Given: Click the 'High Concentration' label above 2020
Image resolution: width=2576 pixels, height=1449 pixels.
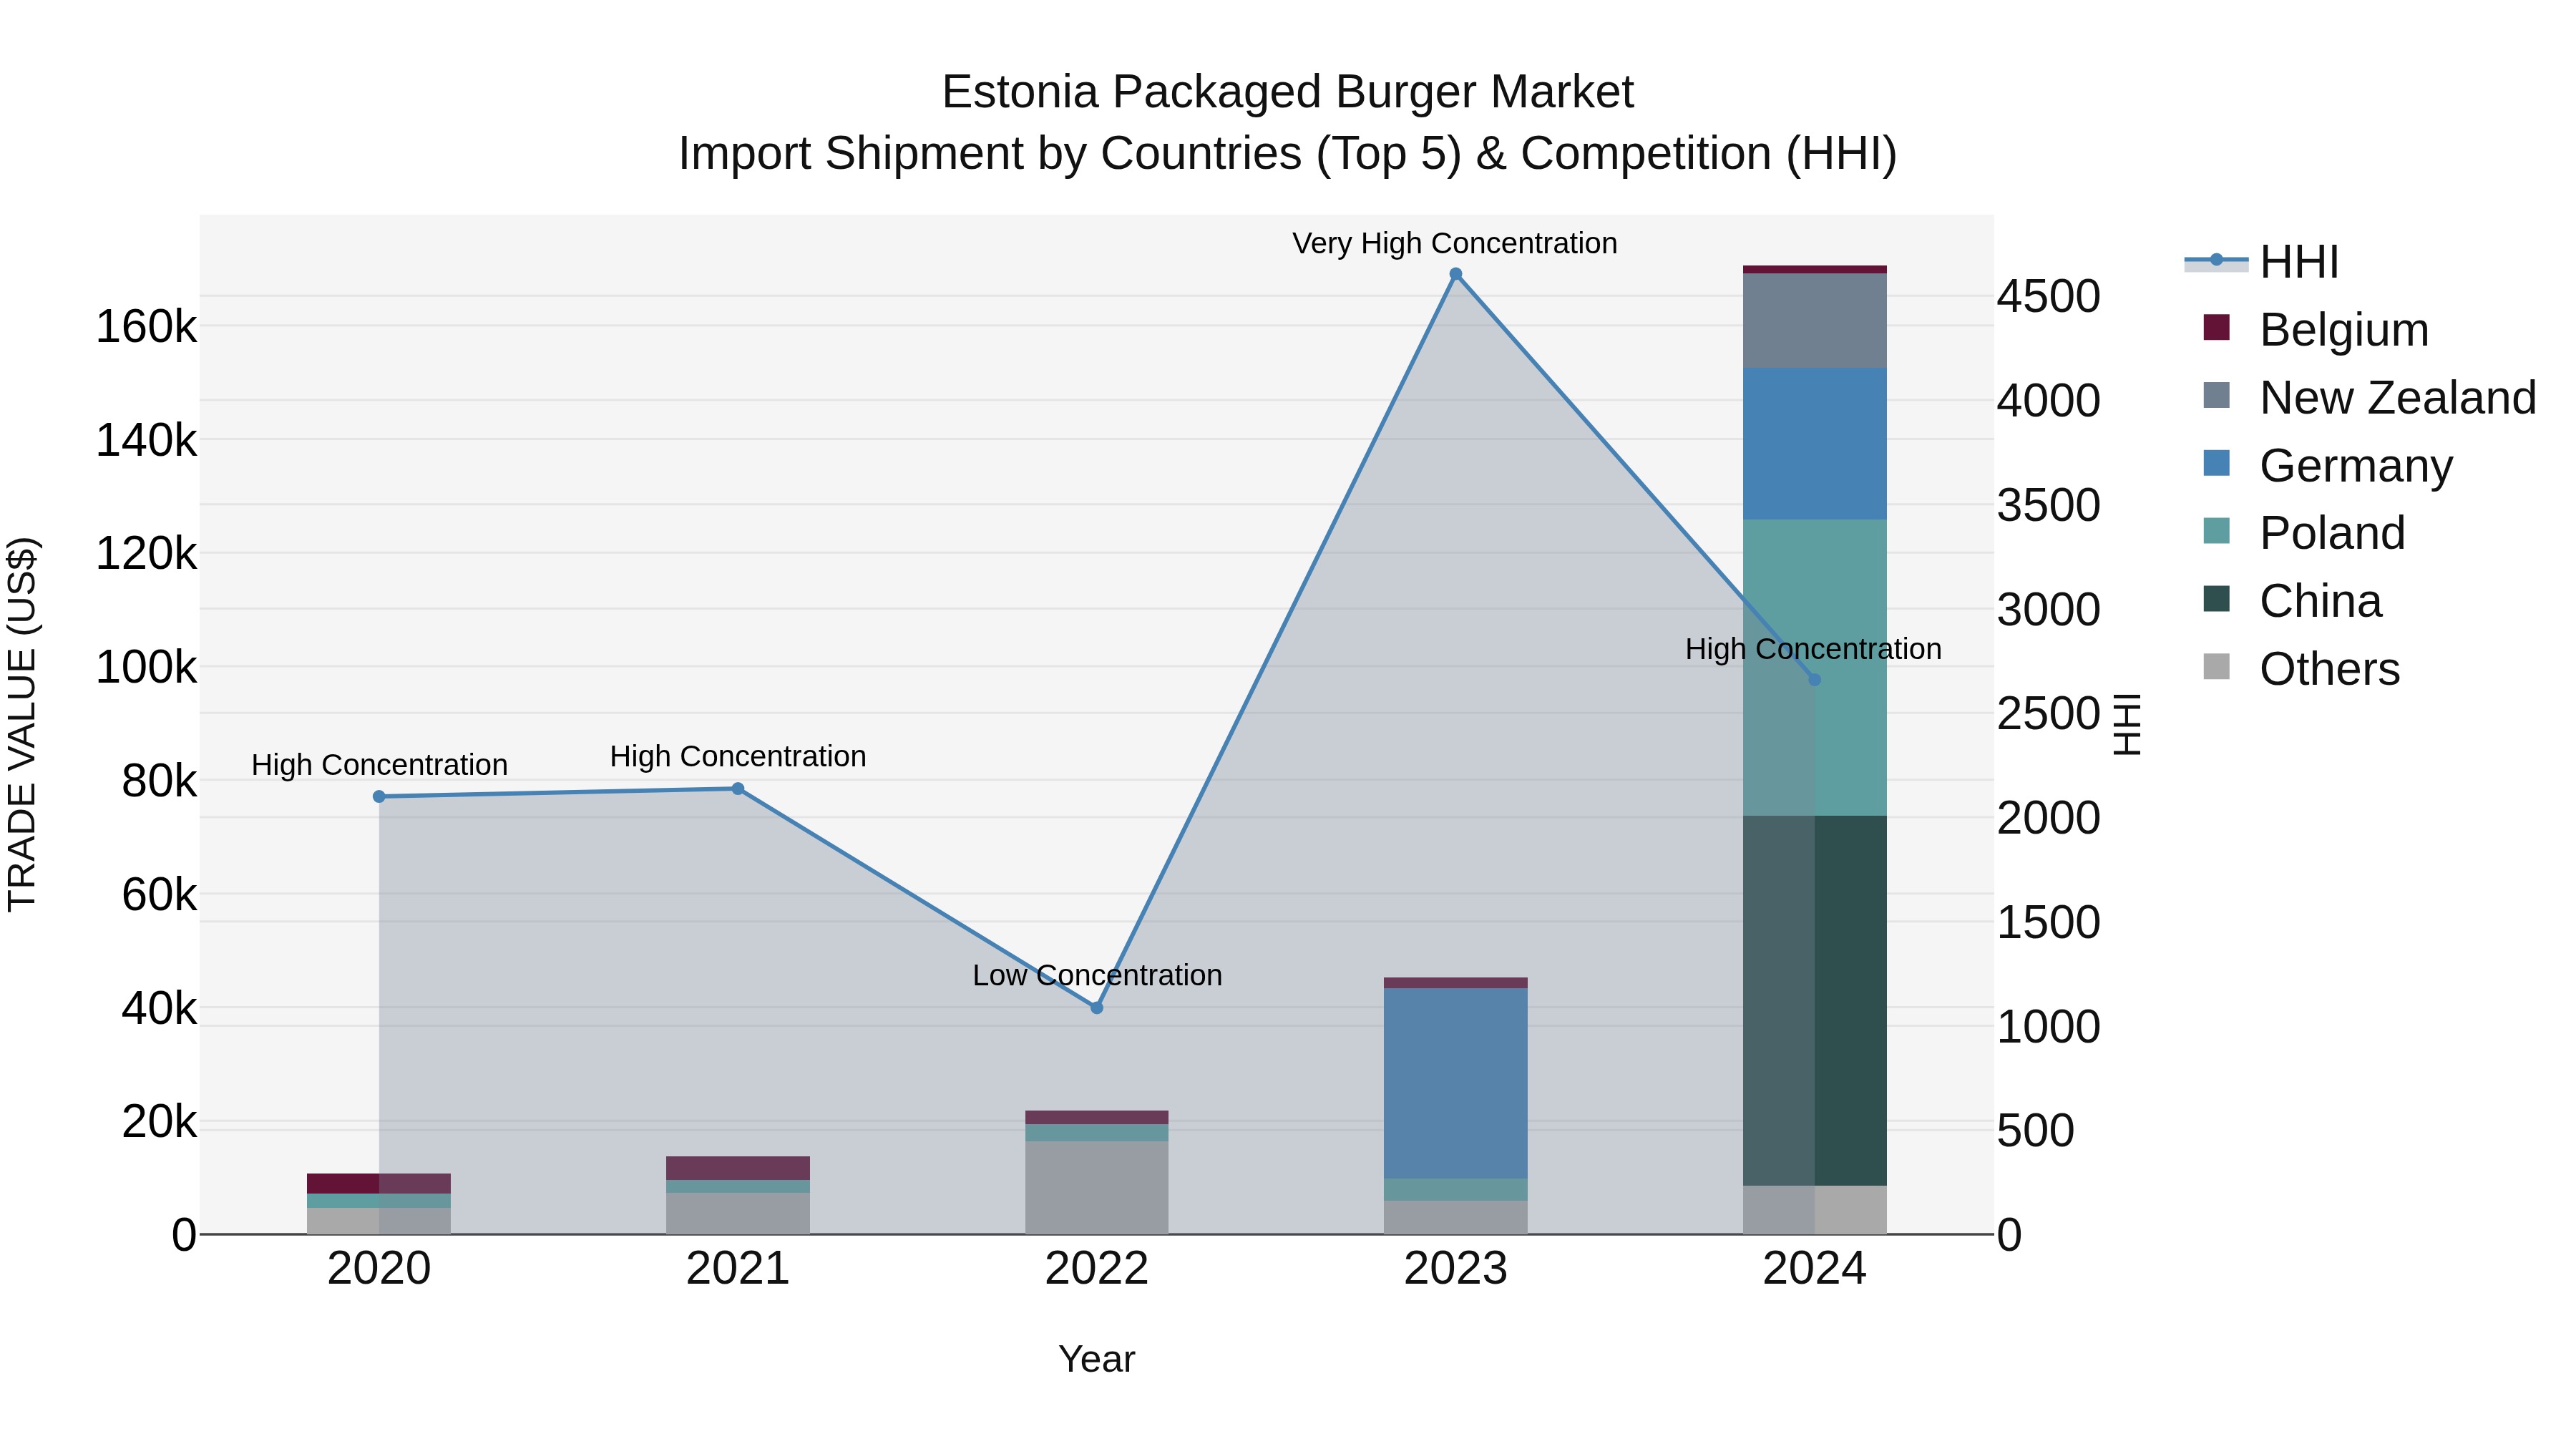Looking at the screenshot, I should pos(379,765).
